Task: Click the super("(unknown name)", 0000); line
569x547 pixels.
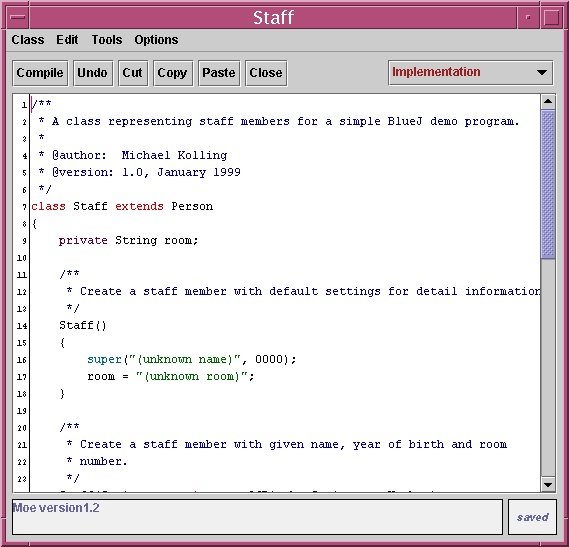Action: pyautogui.click(x=192, y=359)
